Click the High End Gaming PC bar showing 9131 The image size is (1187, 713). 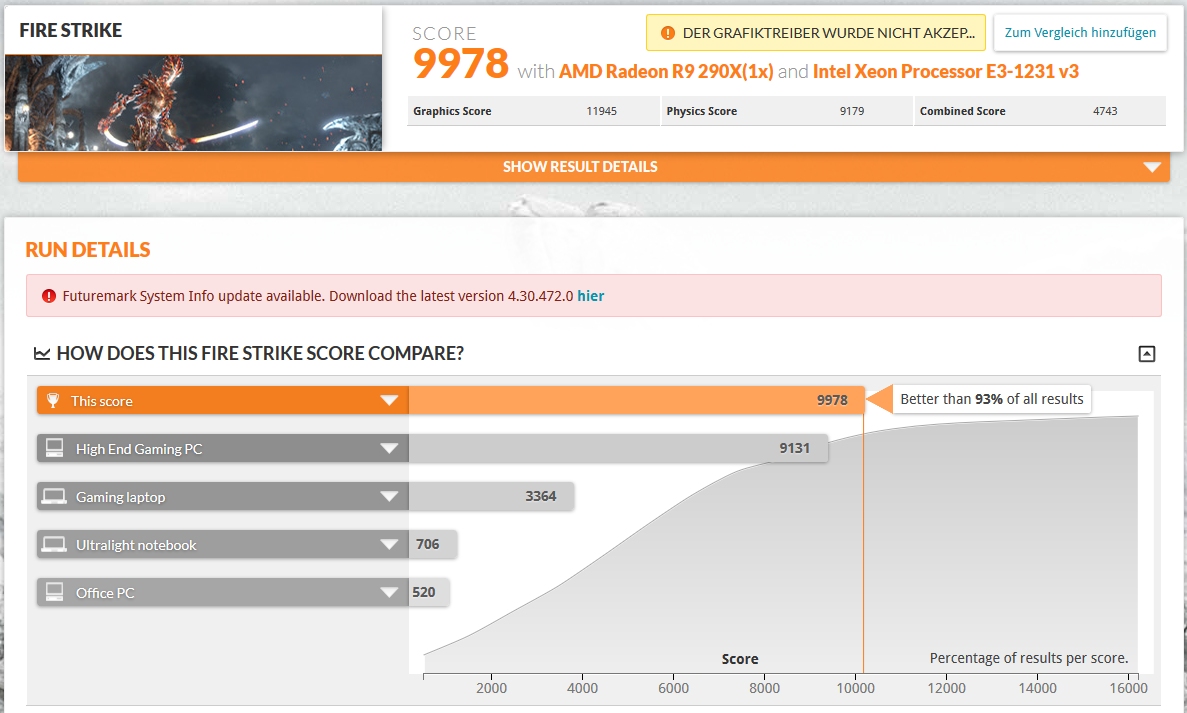(618, 448)
